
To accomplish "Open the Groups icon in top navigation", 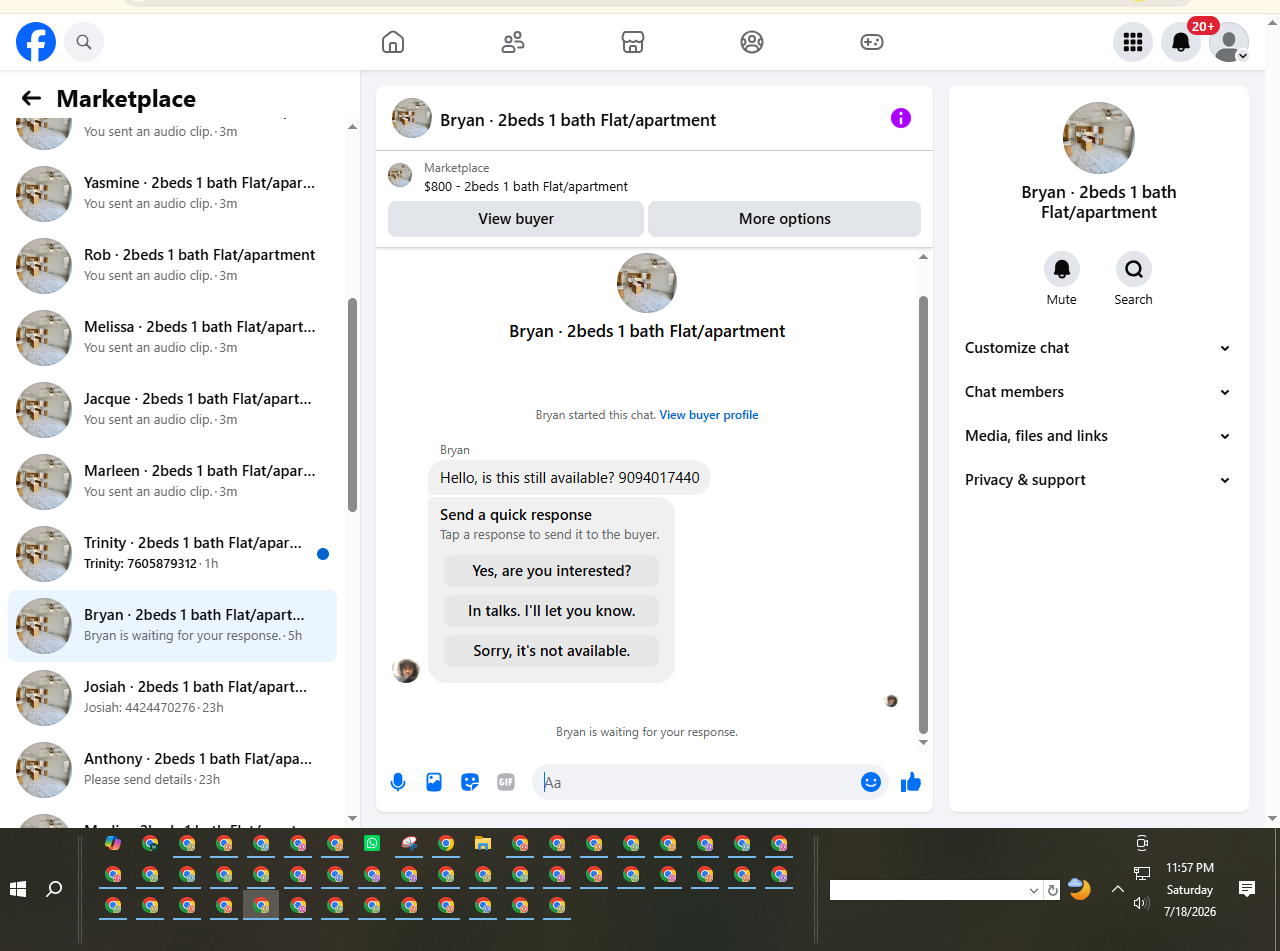I will point(752,42).
